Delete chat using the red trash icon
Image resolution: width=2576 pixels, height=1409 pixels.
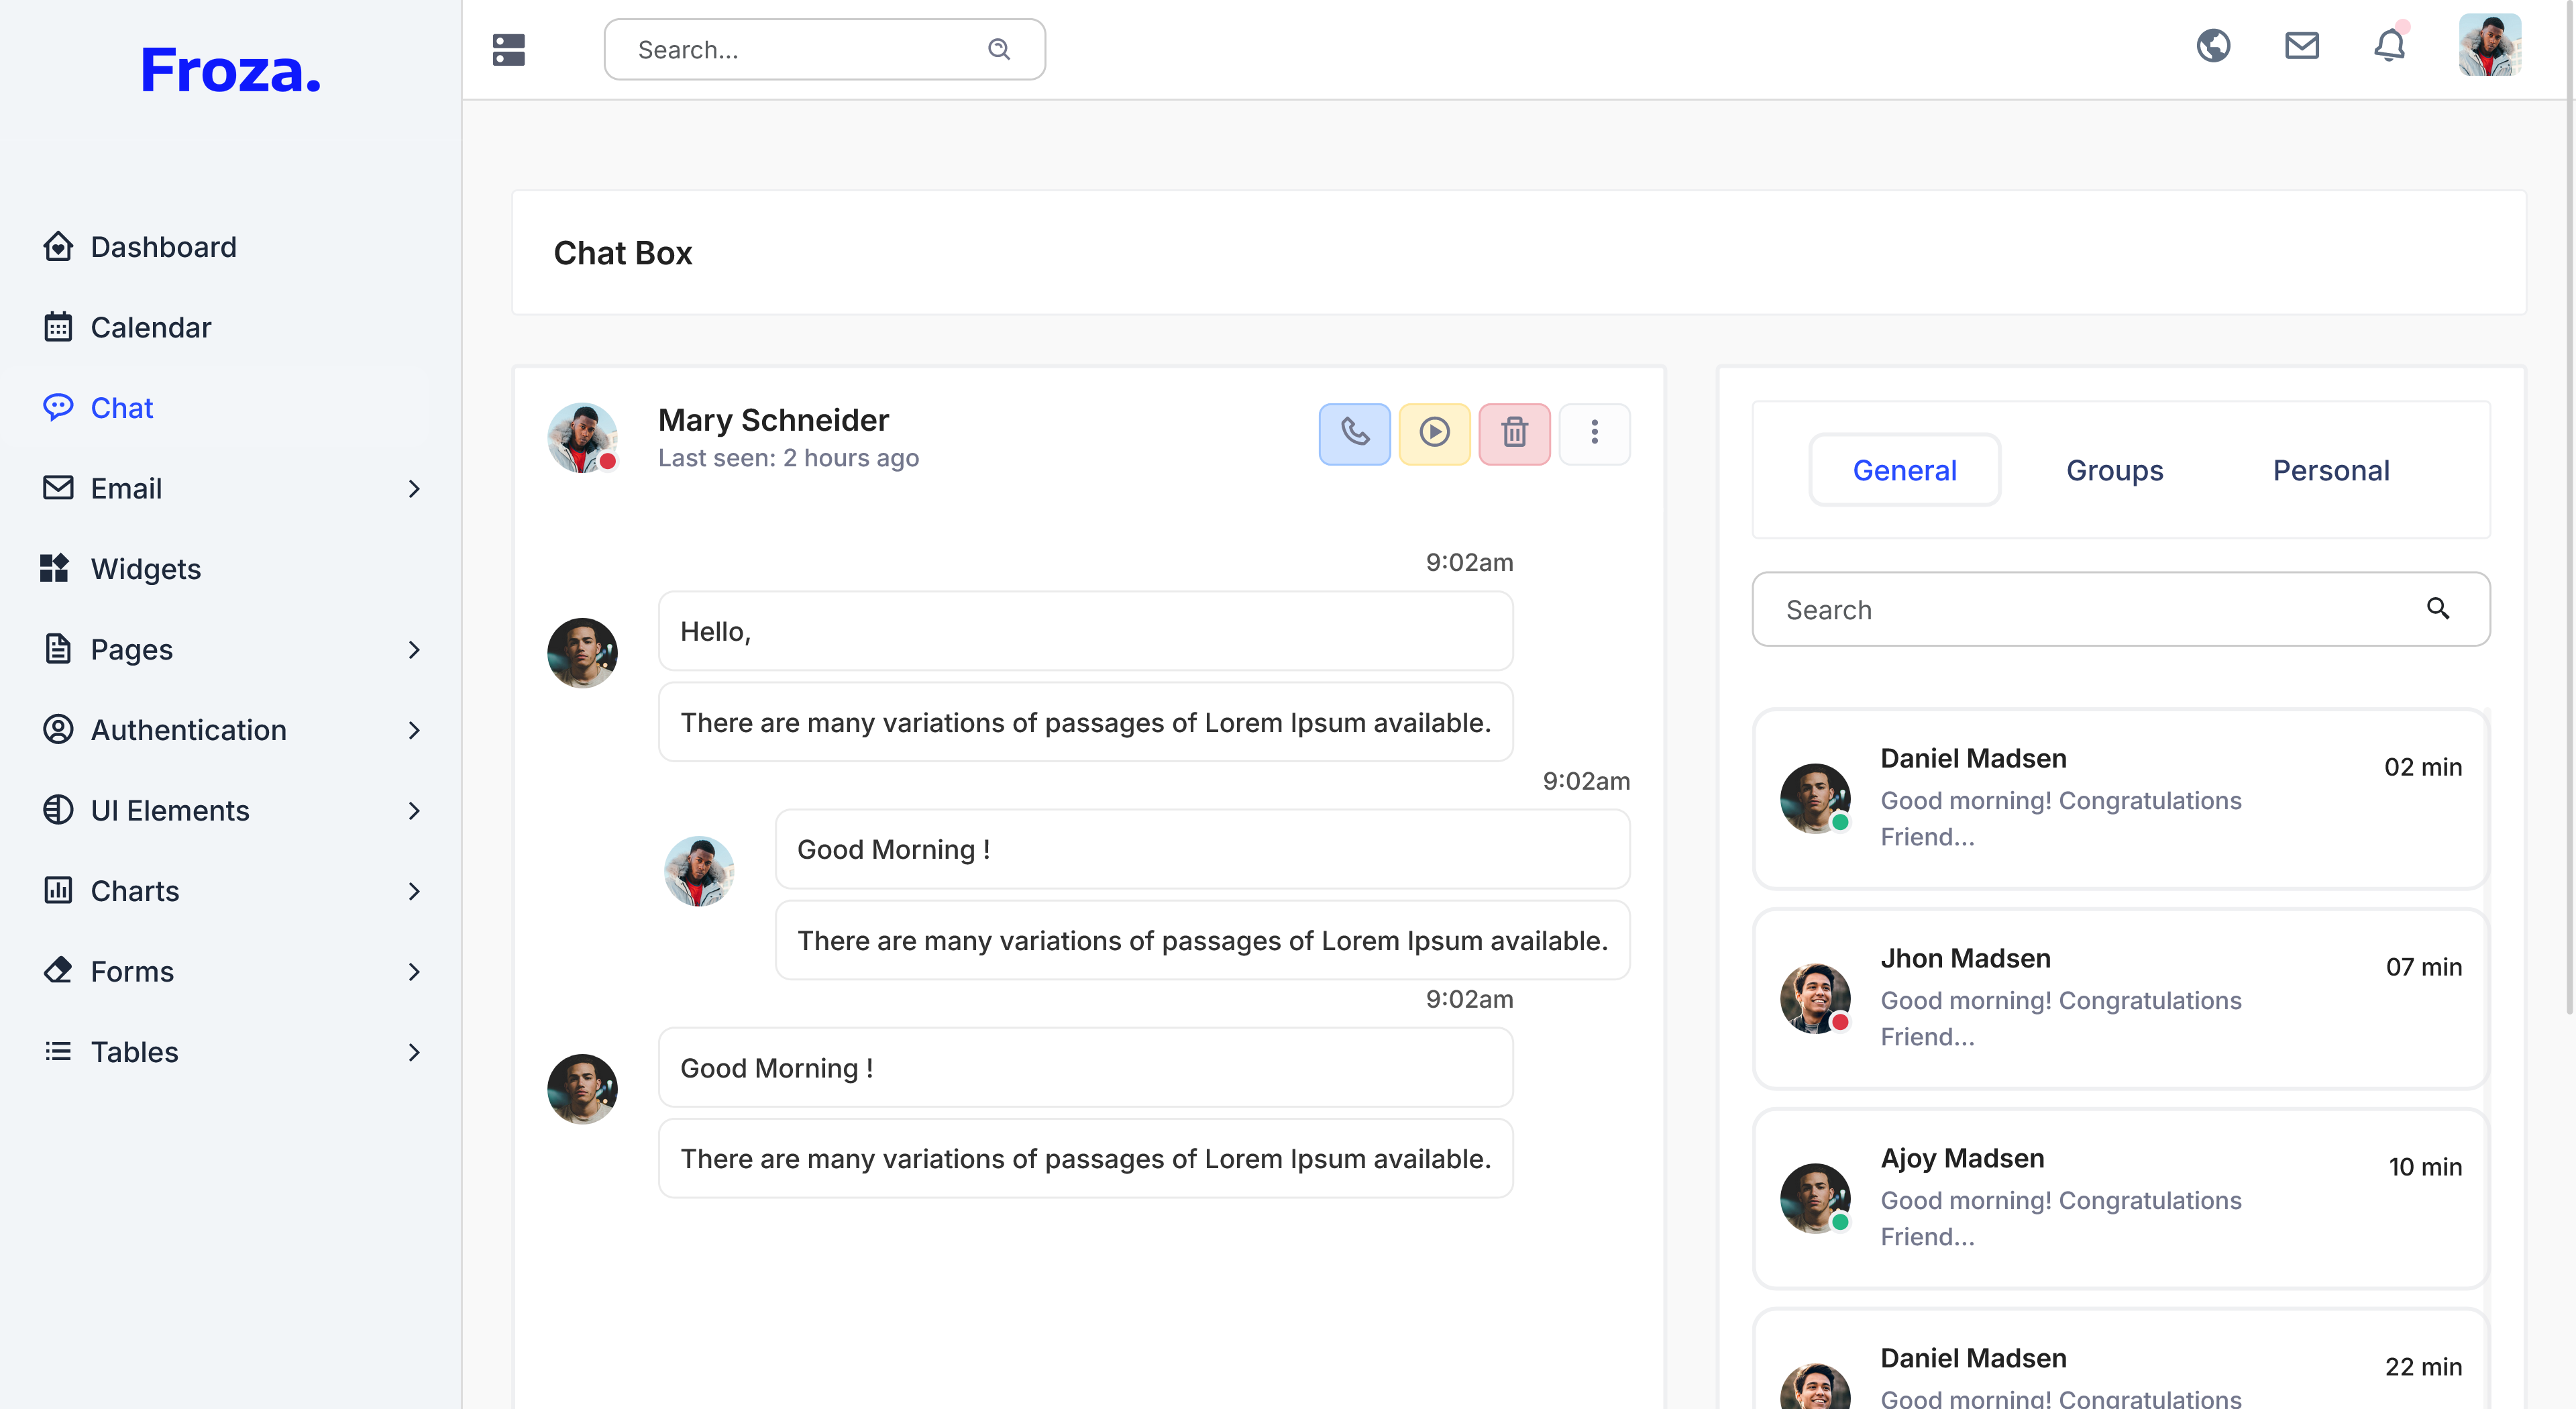(1514, 433)
